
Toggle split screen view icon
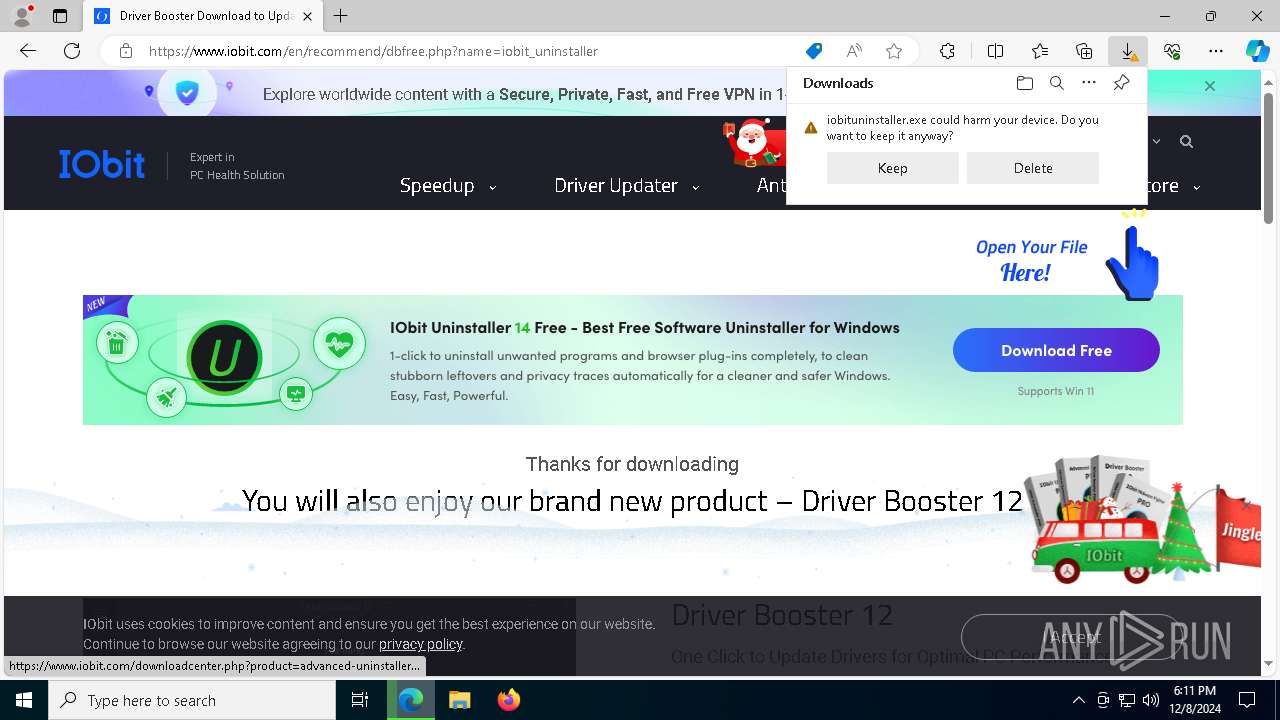click(x=995, y=51)
